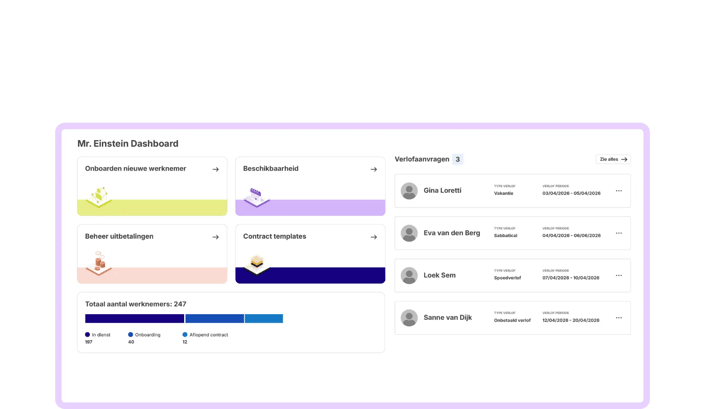Click the Verlofaanvragen count badge
Screen dimensions: 705x409
coord(457,159)
